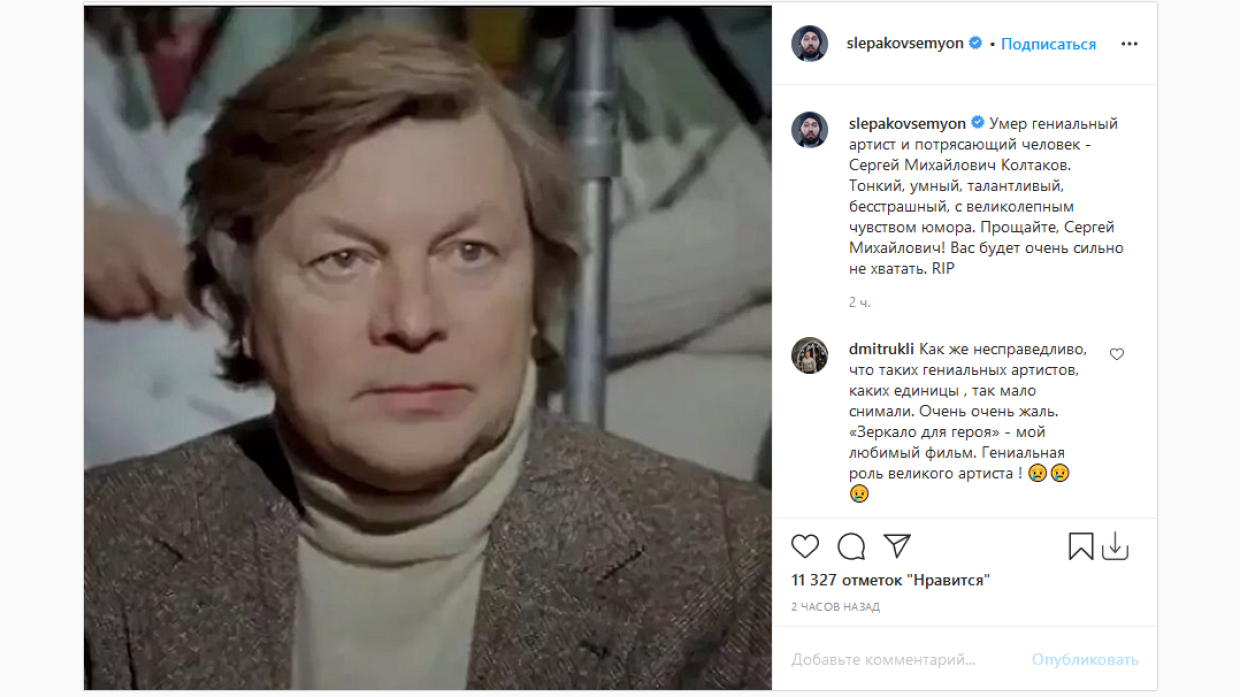Open dmitrukli's profile avatar

(x=810, y=355)
